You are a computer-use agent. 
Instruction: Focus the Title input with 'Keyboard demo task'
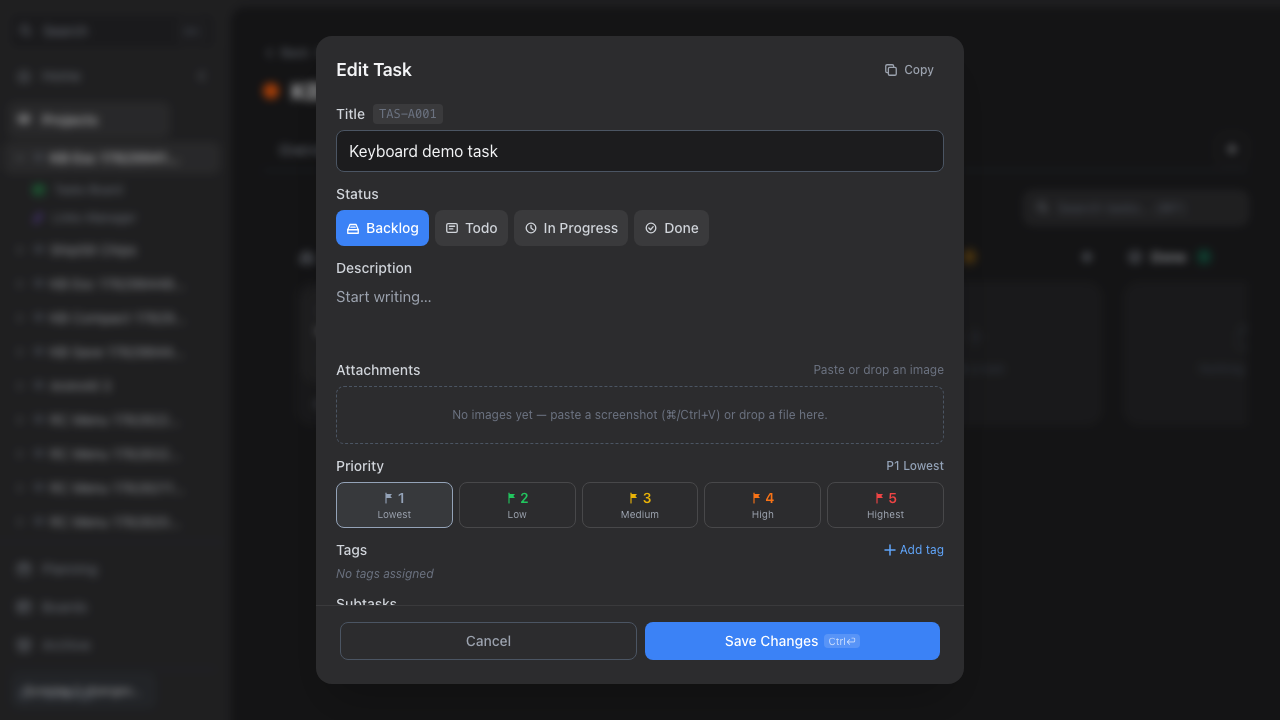point(640,151)
